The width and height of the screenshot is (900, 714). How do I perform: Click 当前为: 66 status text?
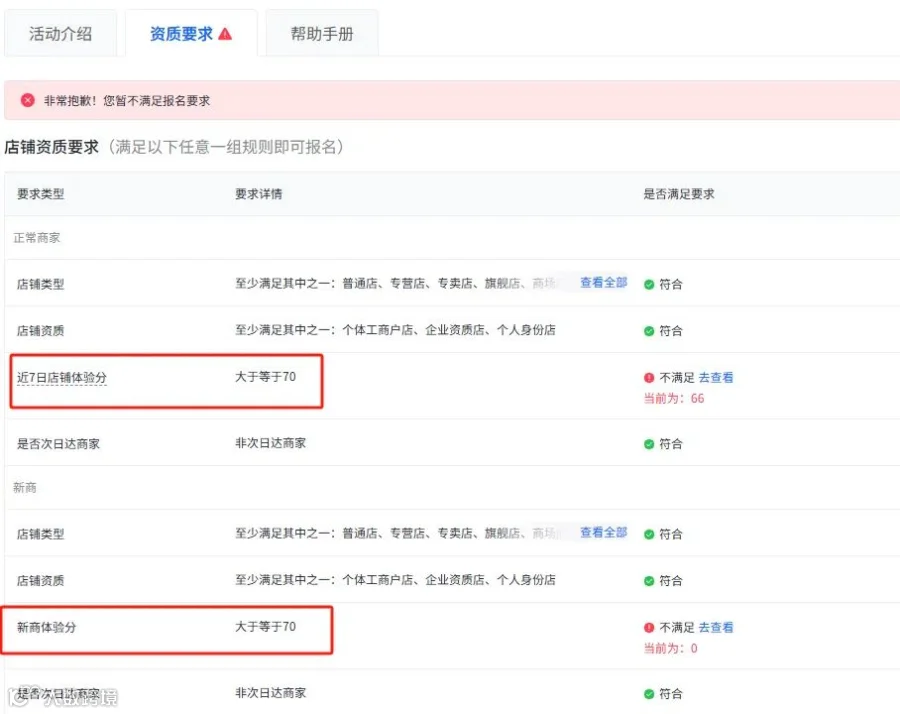pos(674,398)
